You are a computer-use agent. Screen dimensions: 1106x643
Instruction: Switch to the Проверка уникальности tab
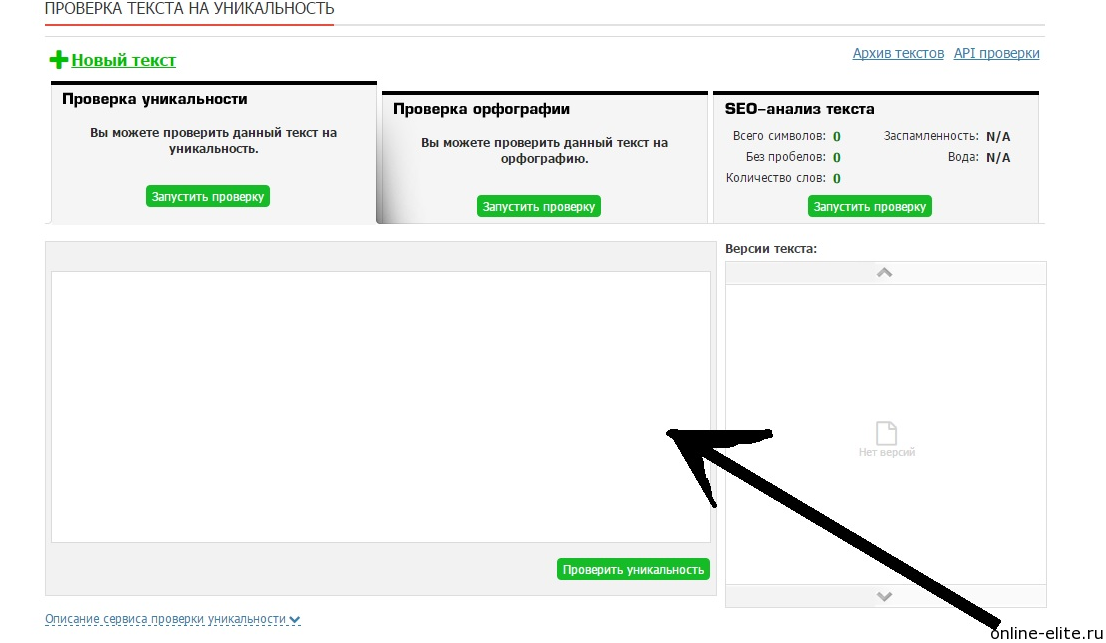[x=154, y=99]
